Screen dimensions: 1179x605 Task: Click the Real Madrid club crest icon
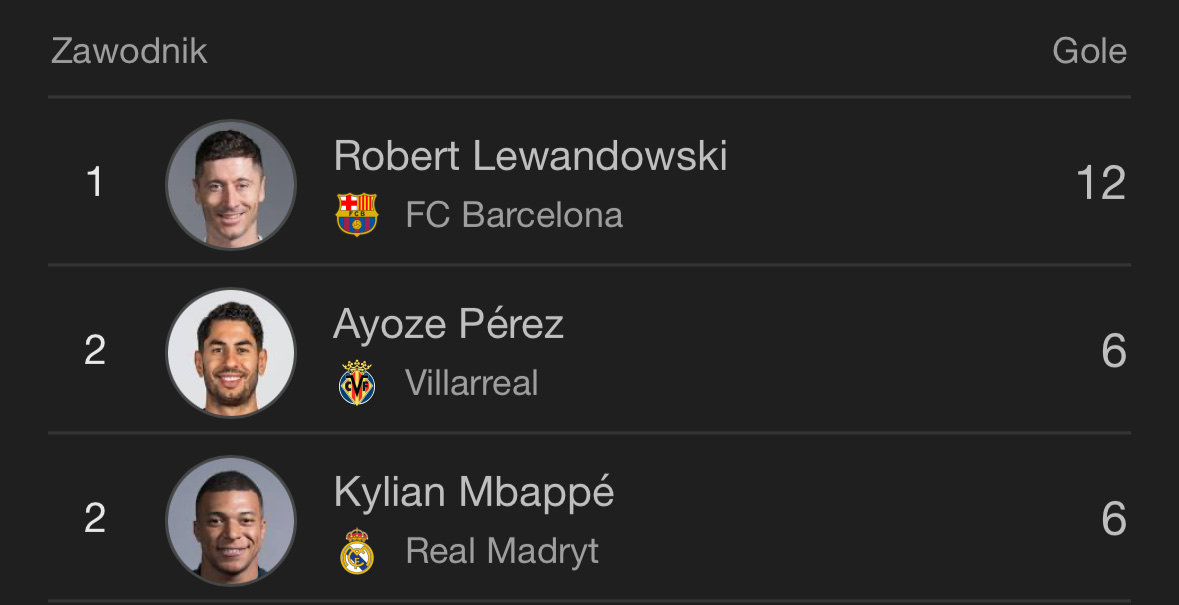(x=356, y=551)
